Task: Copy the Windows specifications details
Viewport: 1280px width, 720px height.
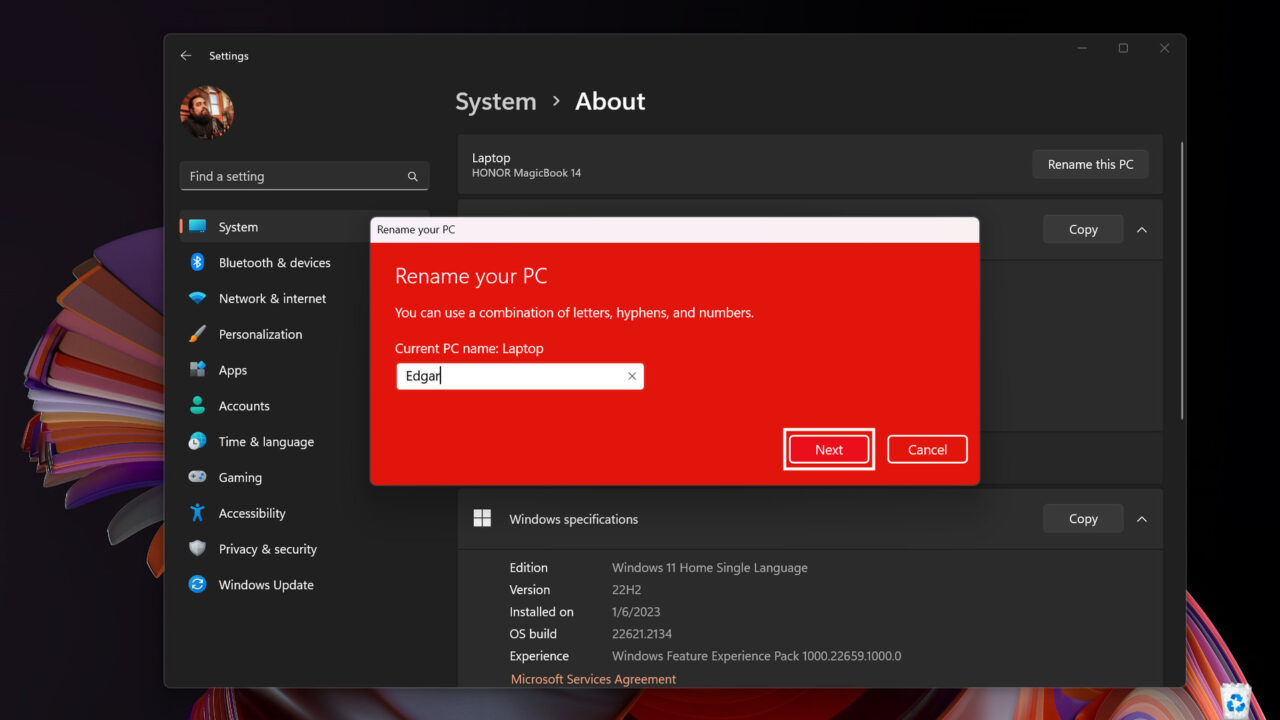Action: pyautogui.click(x=1082, y=518)
